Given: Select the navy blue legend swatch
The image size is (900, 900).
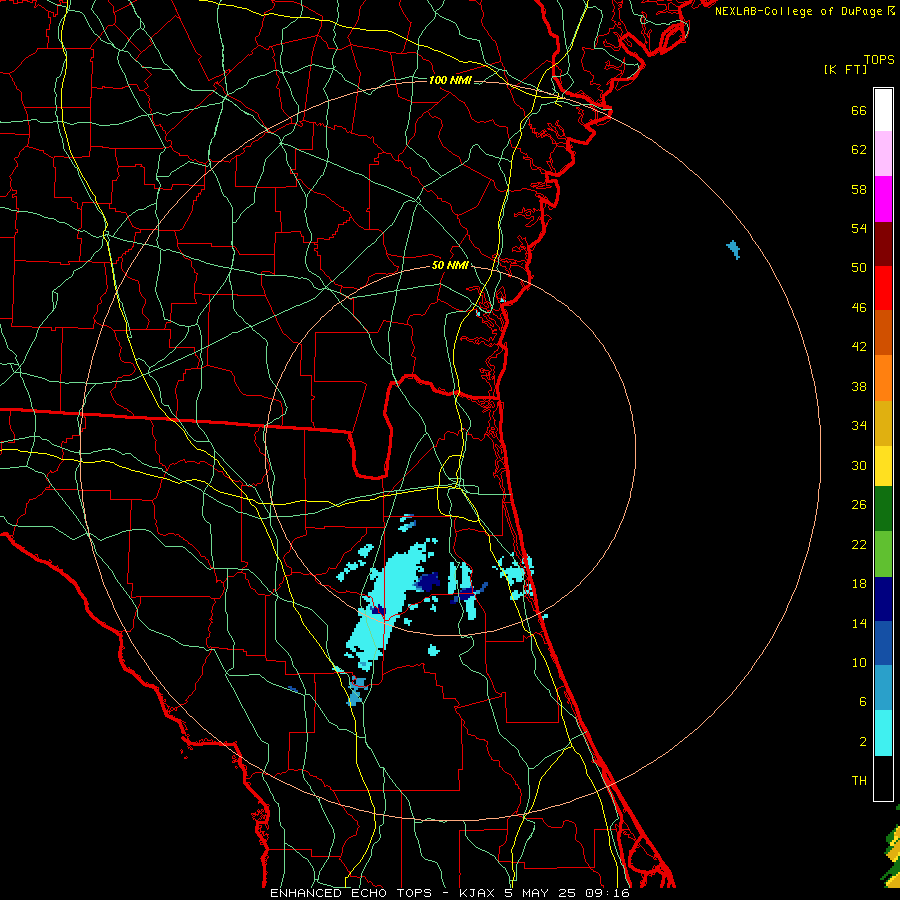Looking at the screenshot, I should pos(883,599).
